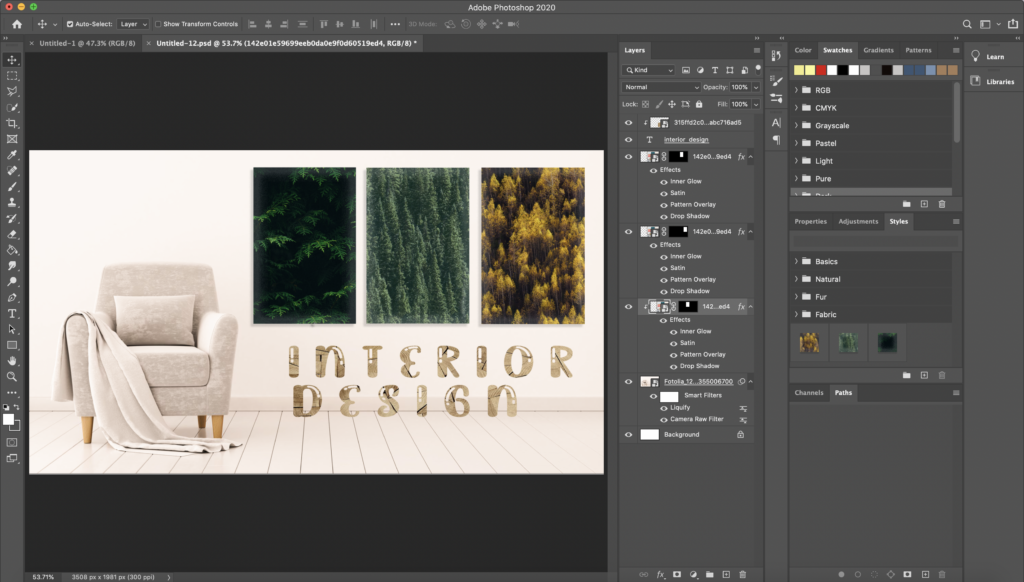The width and height of the screenshot is (1024, 582).
Task: Toggle visibility of Camera Raw Filter
Action: tap(664, 419)
